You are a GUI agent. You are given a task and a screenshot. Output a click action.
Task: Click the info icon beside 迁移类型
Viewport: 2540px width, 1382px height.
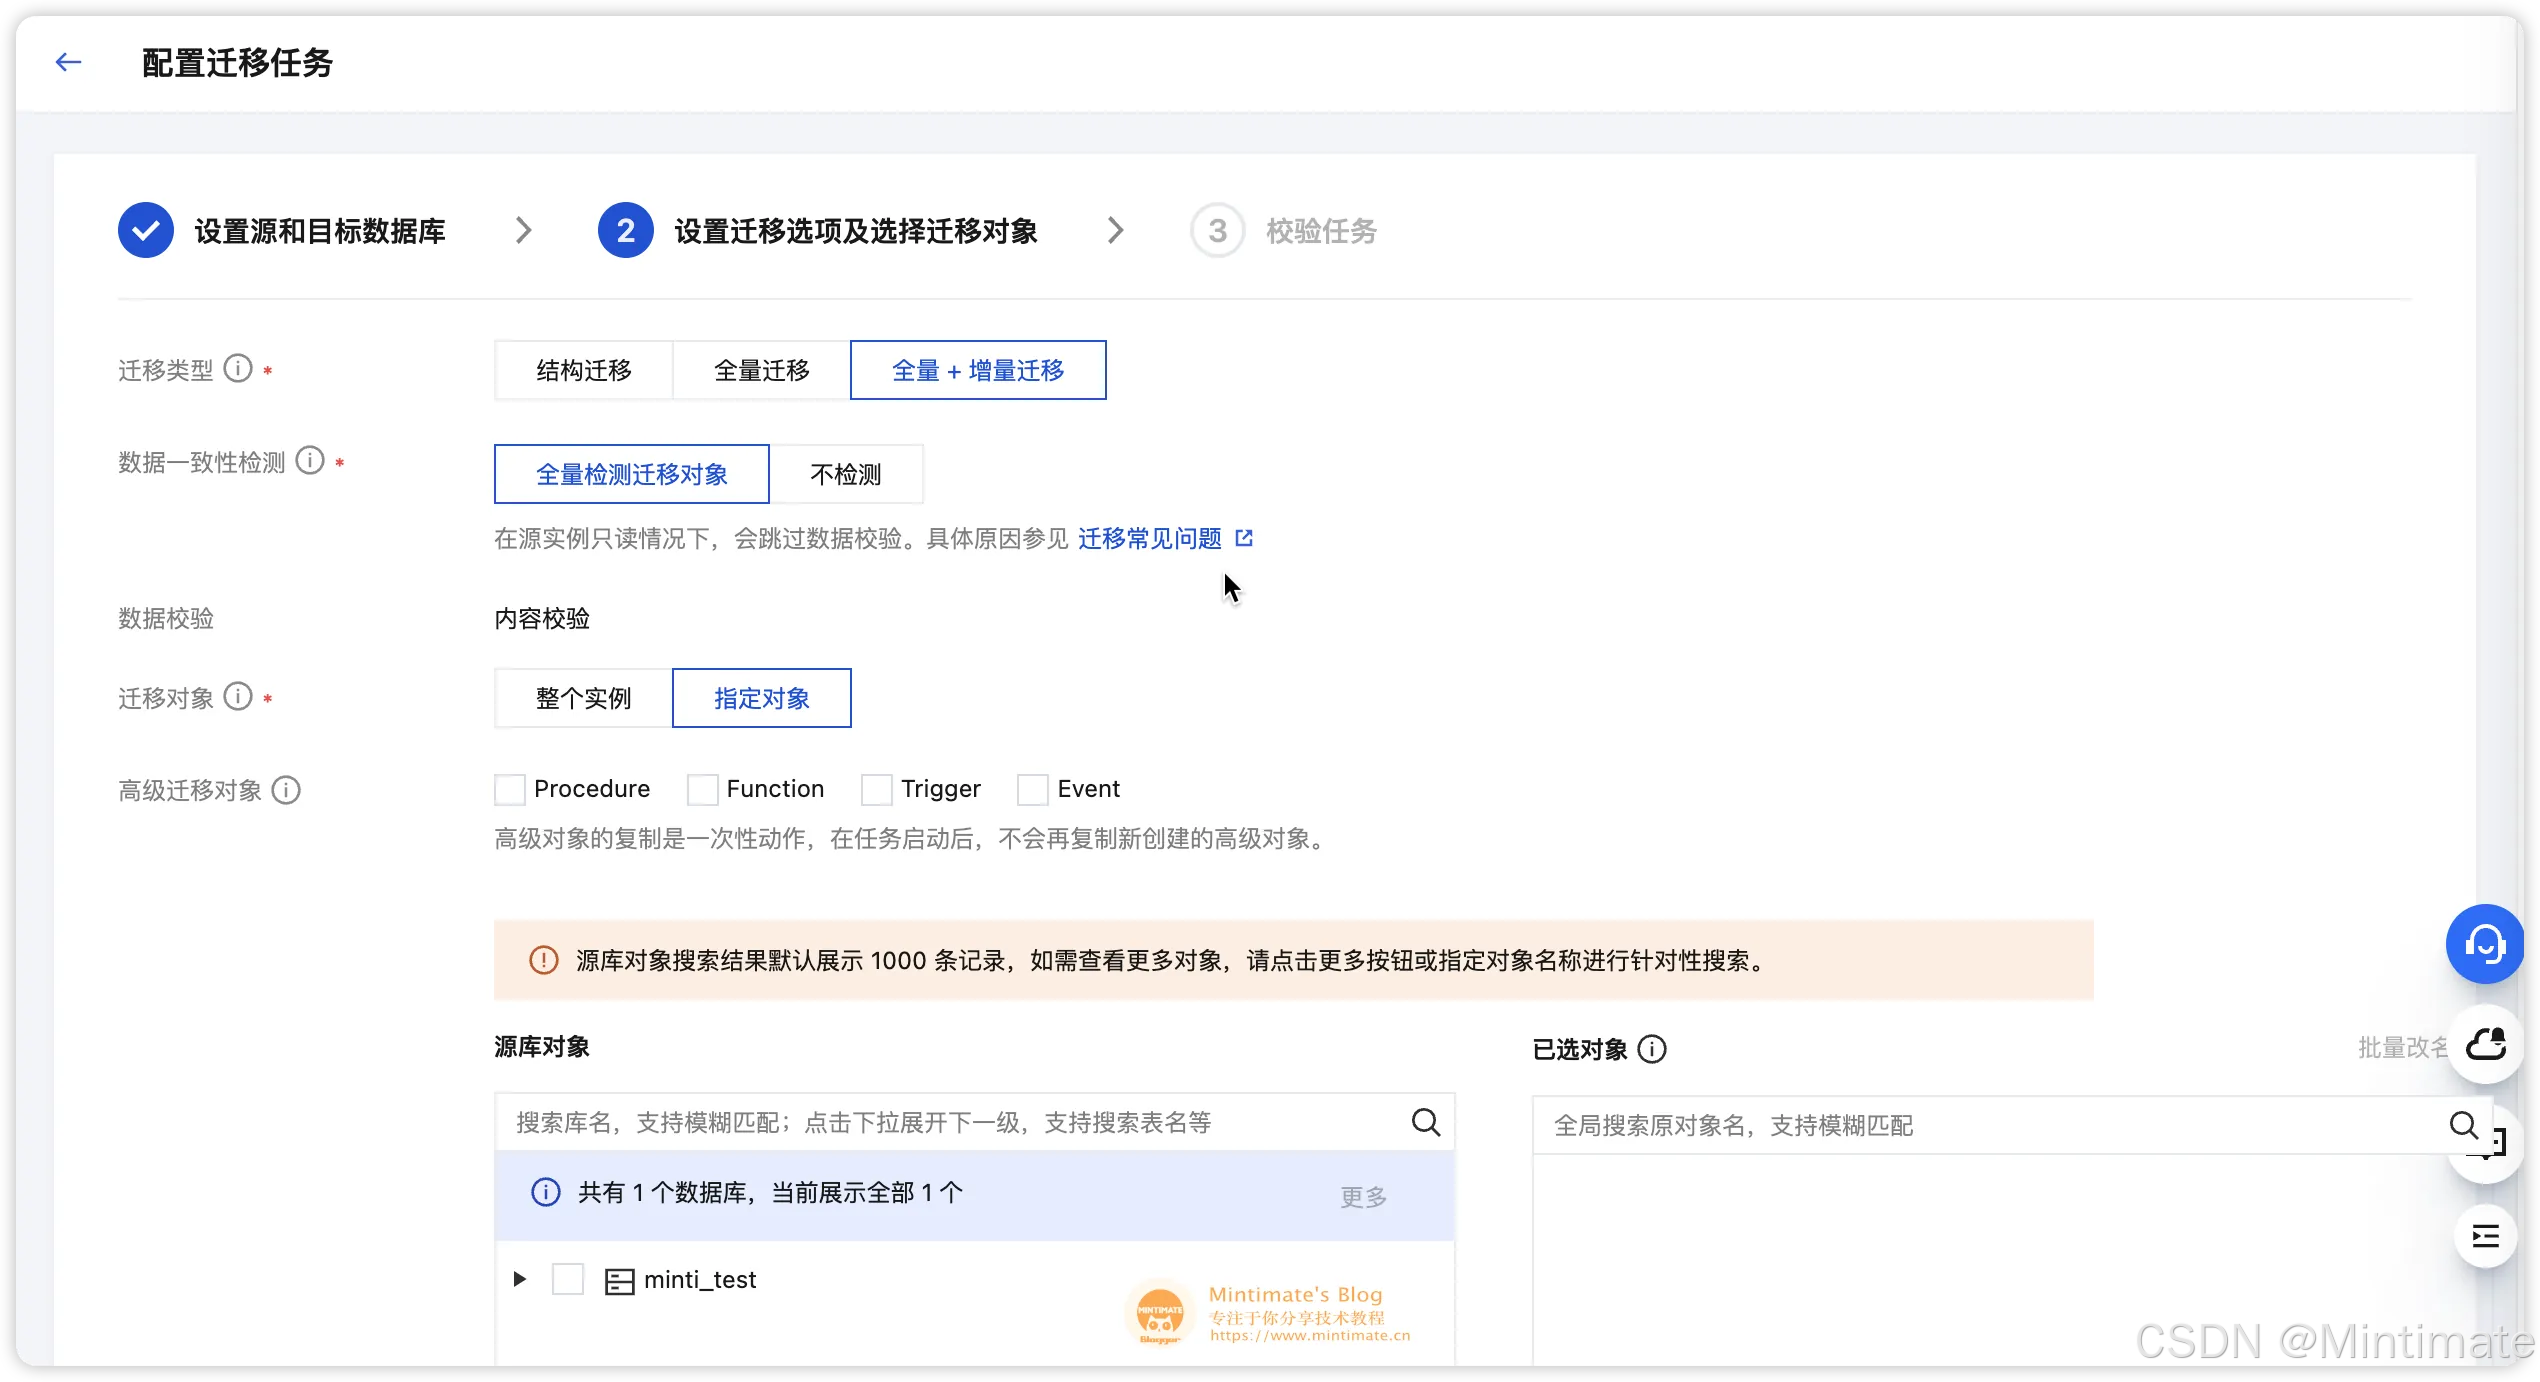click(x=238, y=369)
